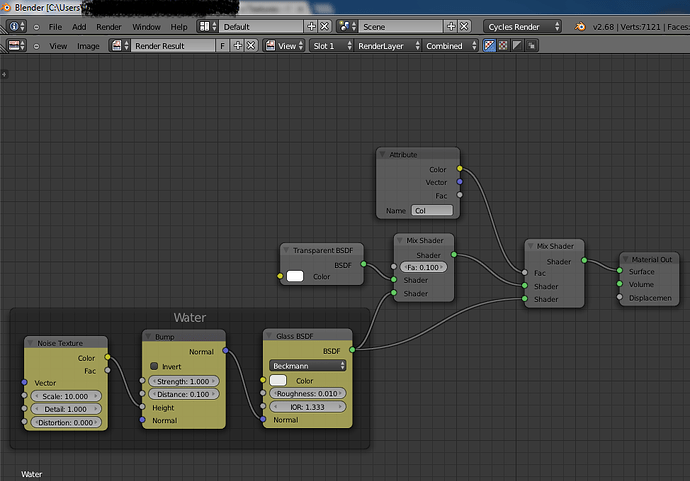Open the Help menu
Viewport: 690px width, 481px height.
coord(179,27)
